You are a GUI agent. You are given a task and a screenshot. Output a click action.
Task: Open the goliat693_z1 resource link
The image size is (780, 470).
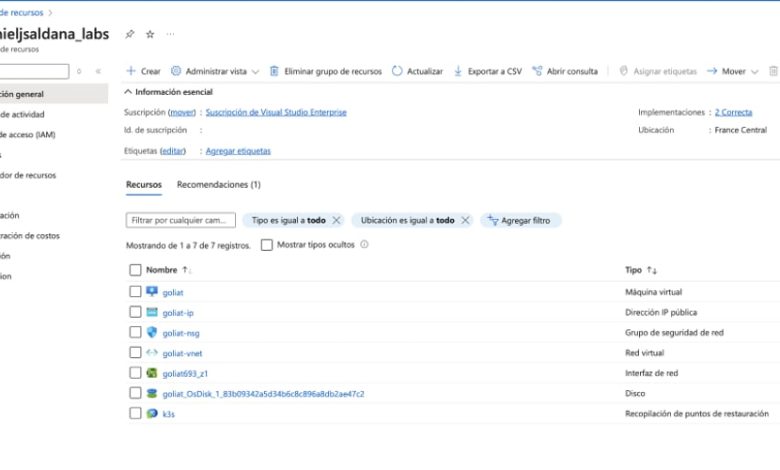tap(185, 374)
